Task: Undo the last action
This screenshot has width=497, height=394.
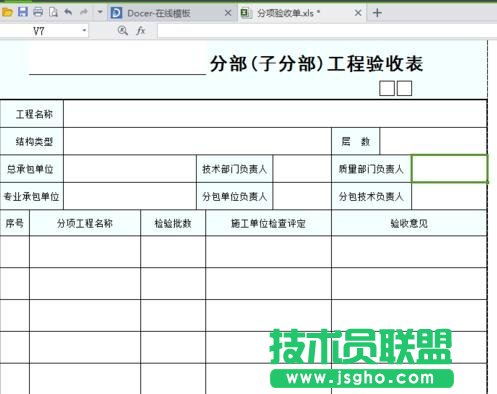Action: coord(68,12)
